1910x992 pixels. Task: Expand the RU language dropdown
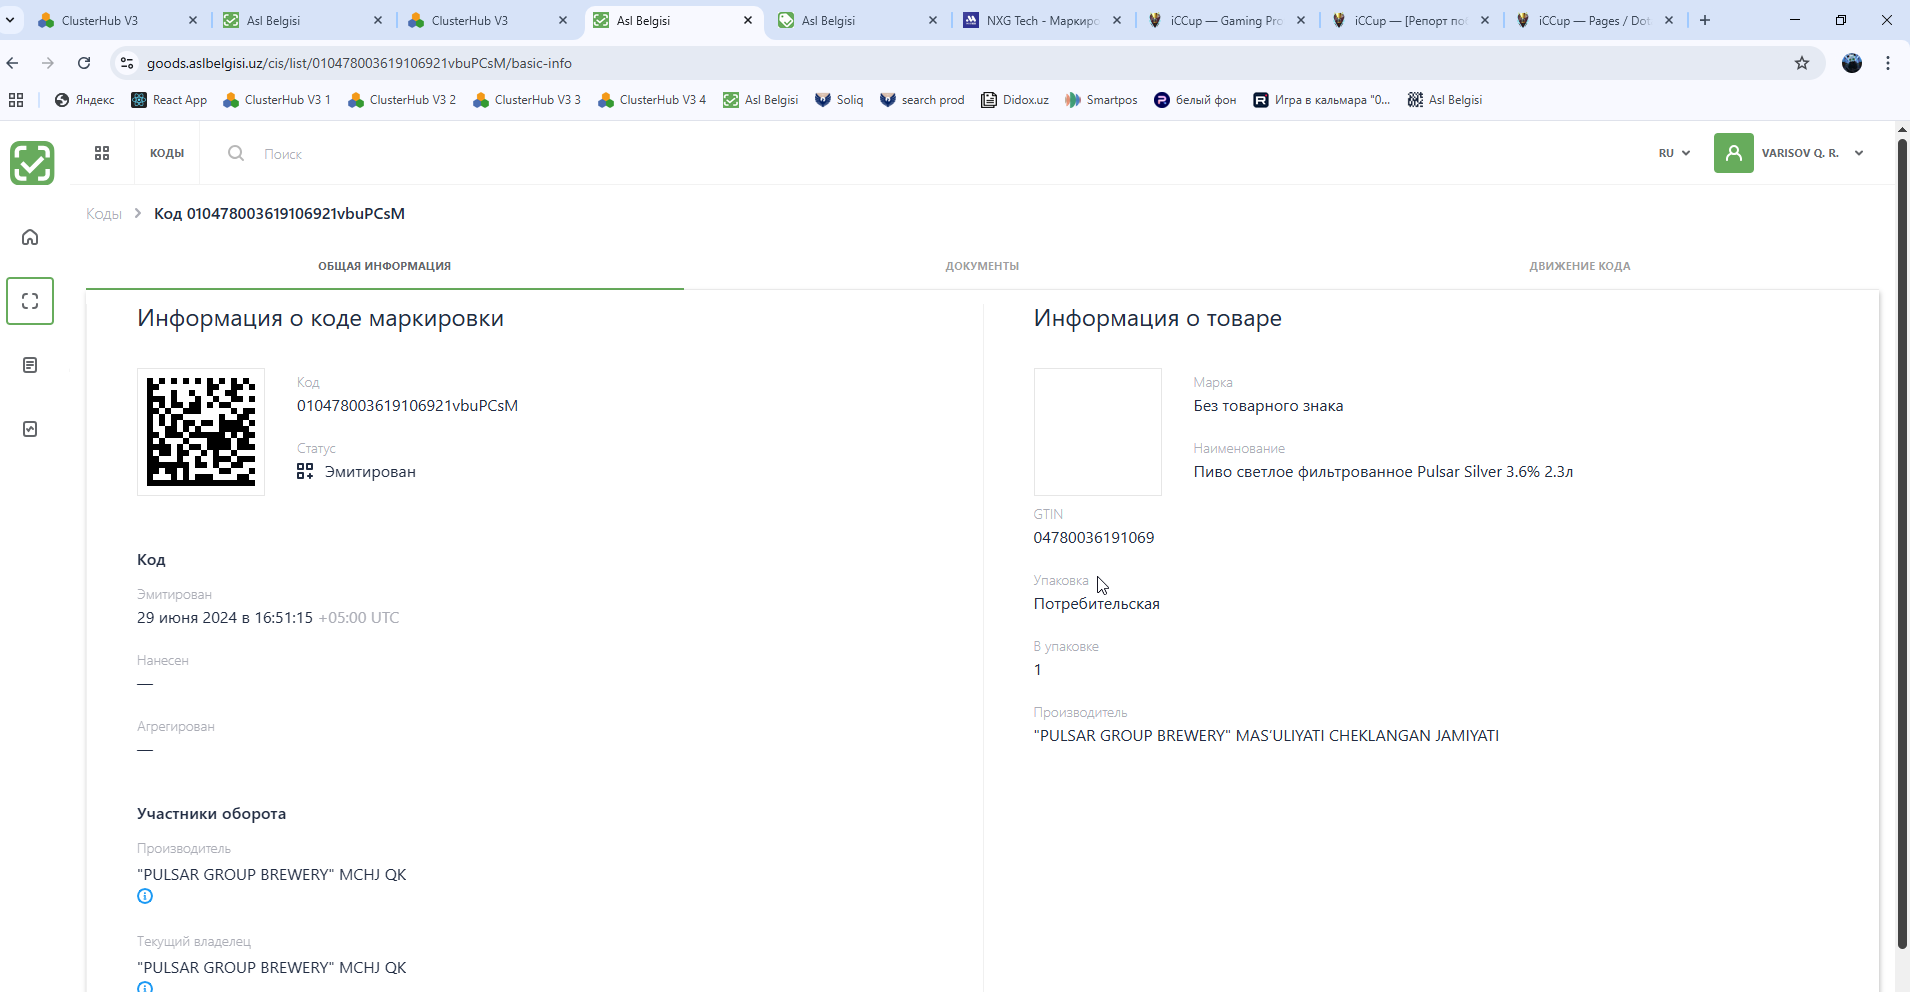click(1674, 153)
